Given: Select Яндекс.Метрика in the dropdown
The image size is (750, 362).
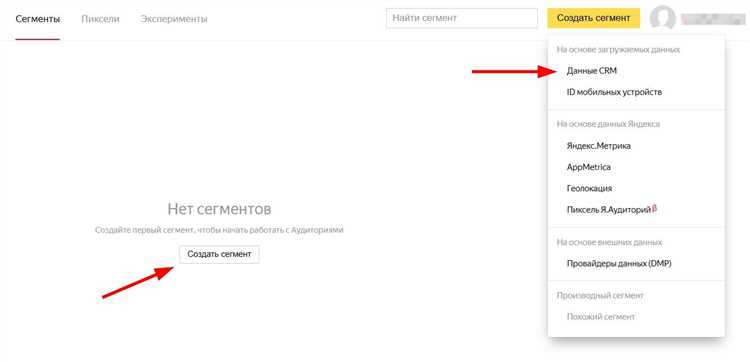Looking at the screenshot, I should [x=598, y=146].
